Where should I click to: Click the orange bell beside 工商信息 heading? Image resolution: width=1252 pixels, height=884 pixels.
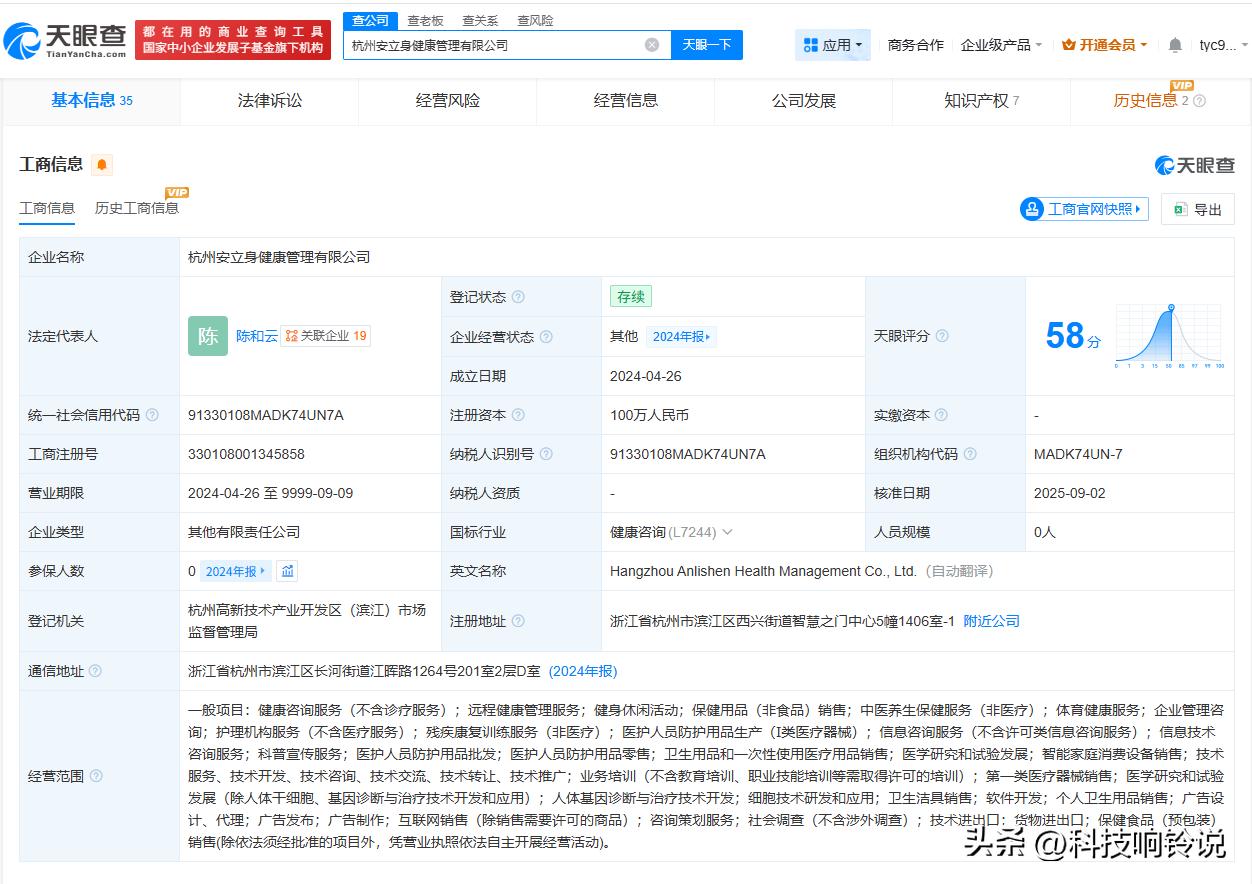(x=101, y=165)
